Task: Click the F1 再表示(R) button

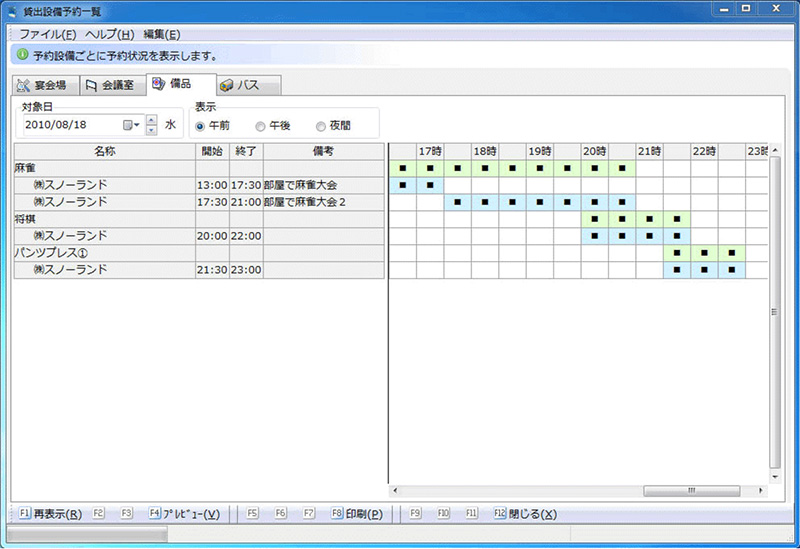Action: coord(50,514)
